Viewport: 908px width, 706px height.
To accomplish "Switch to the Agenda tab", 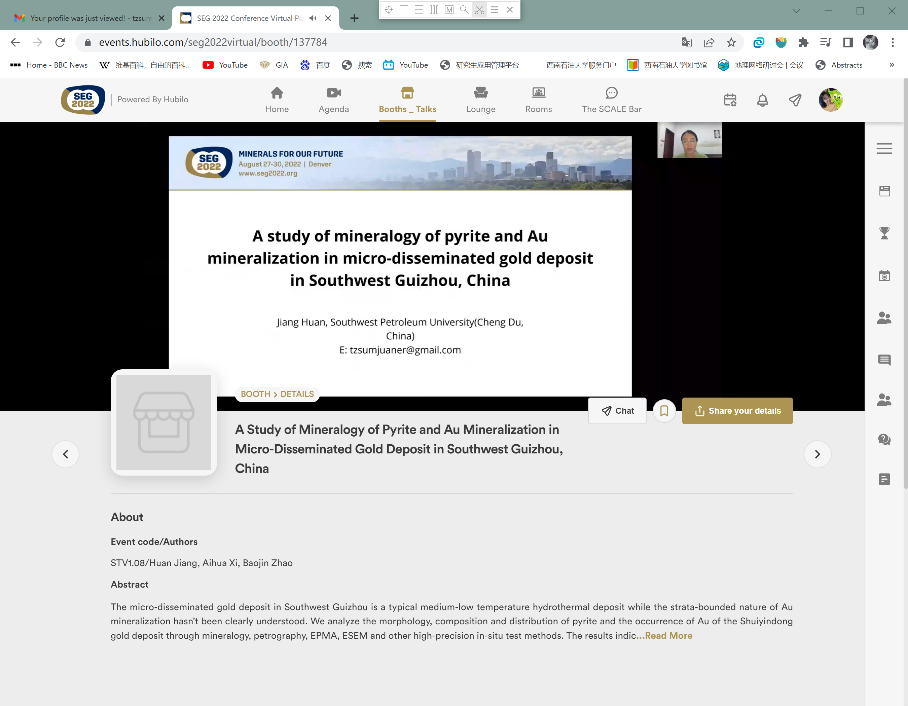I will pyautogui.click(x=334, y=99).
